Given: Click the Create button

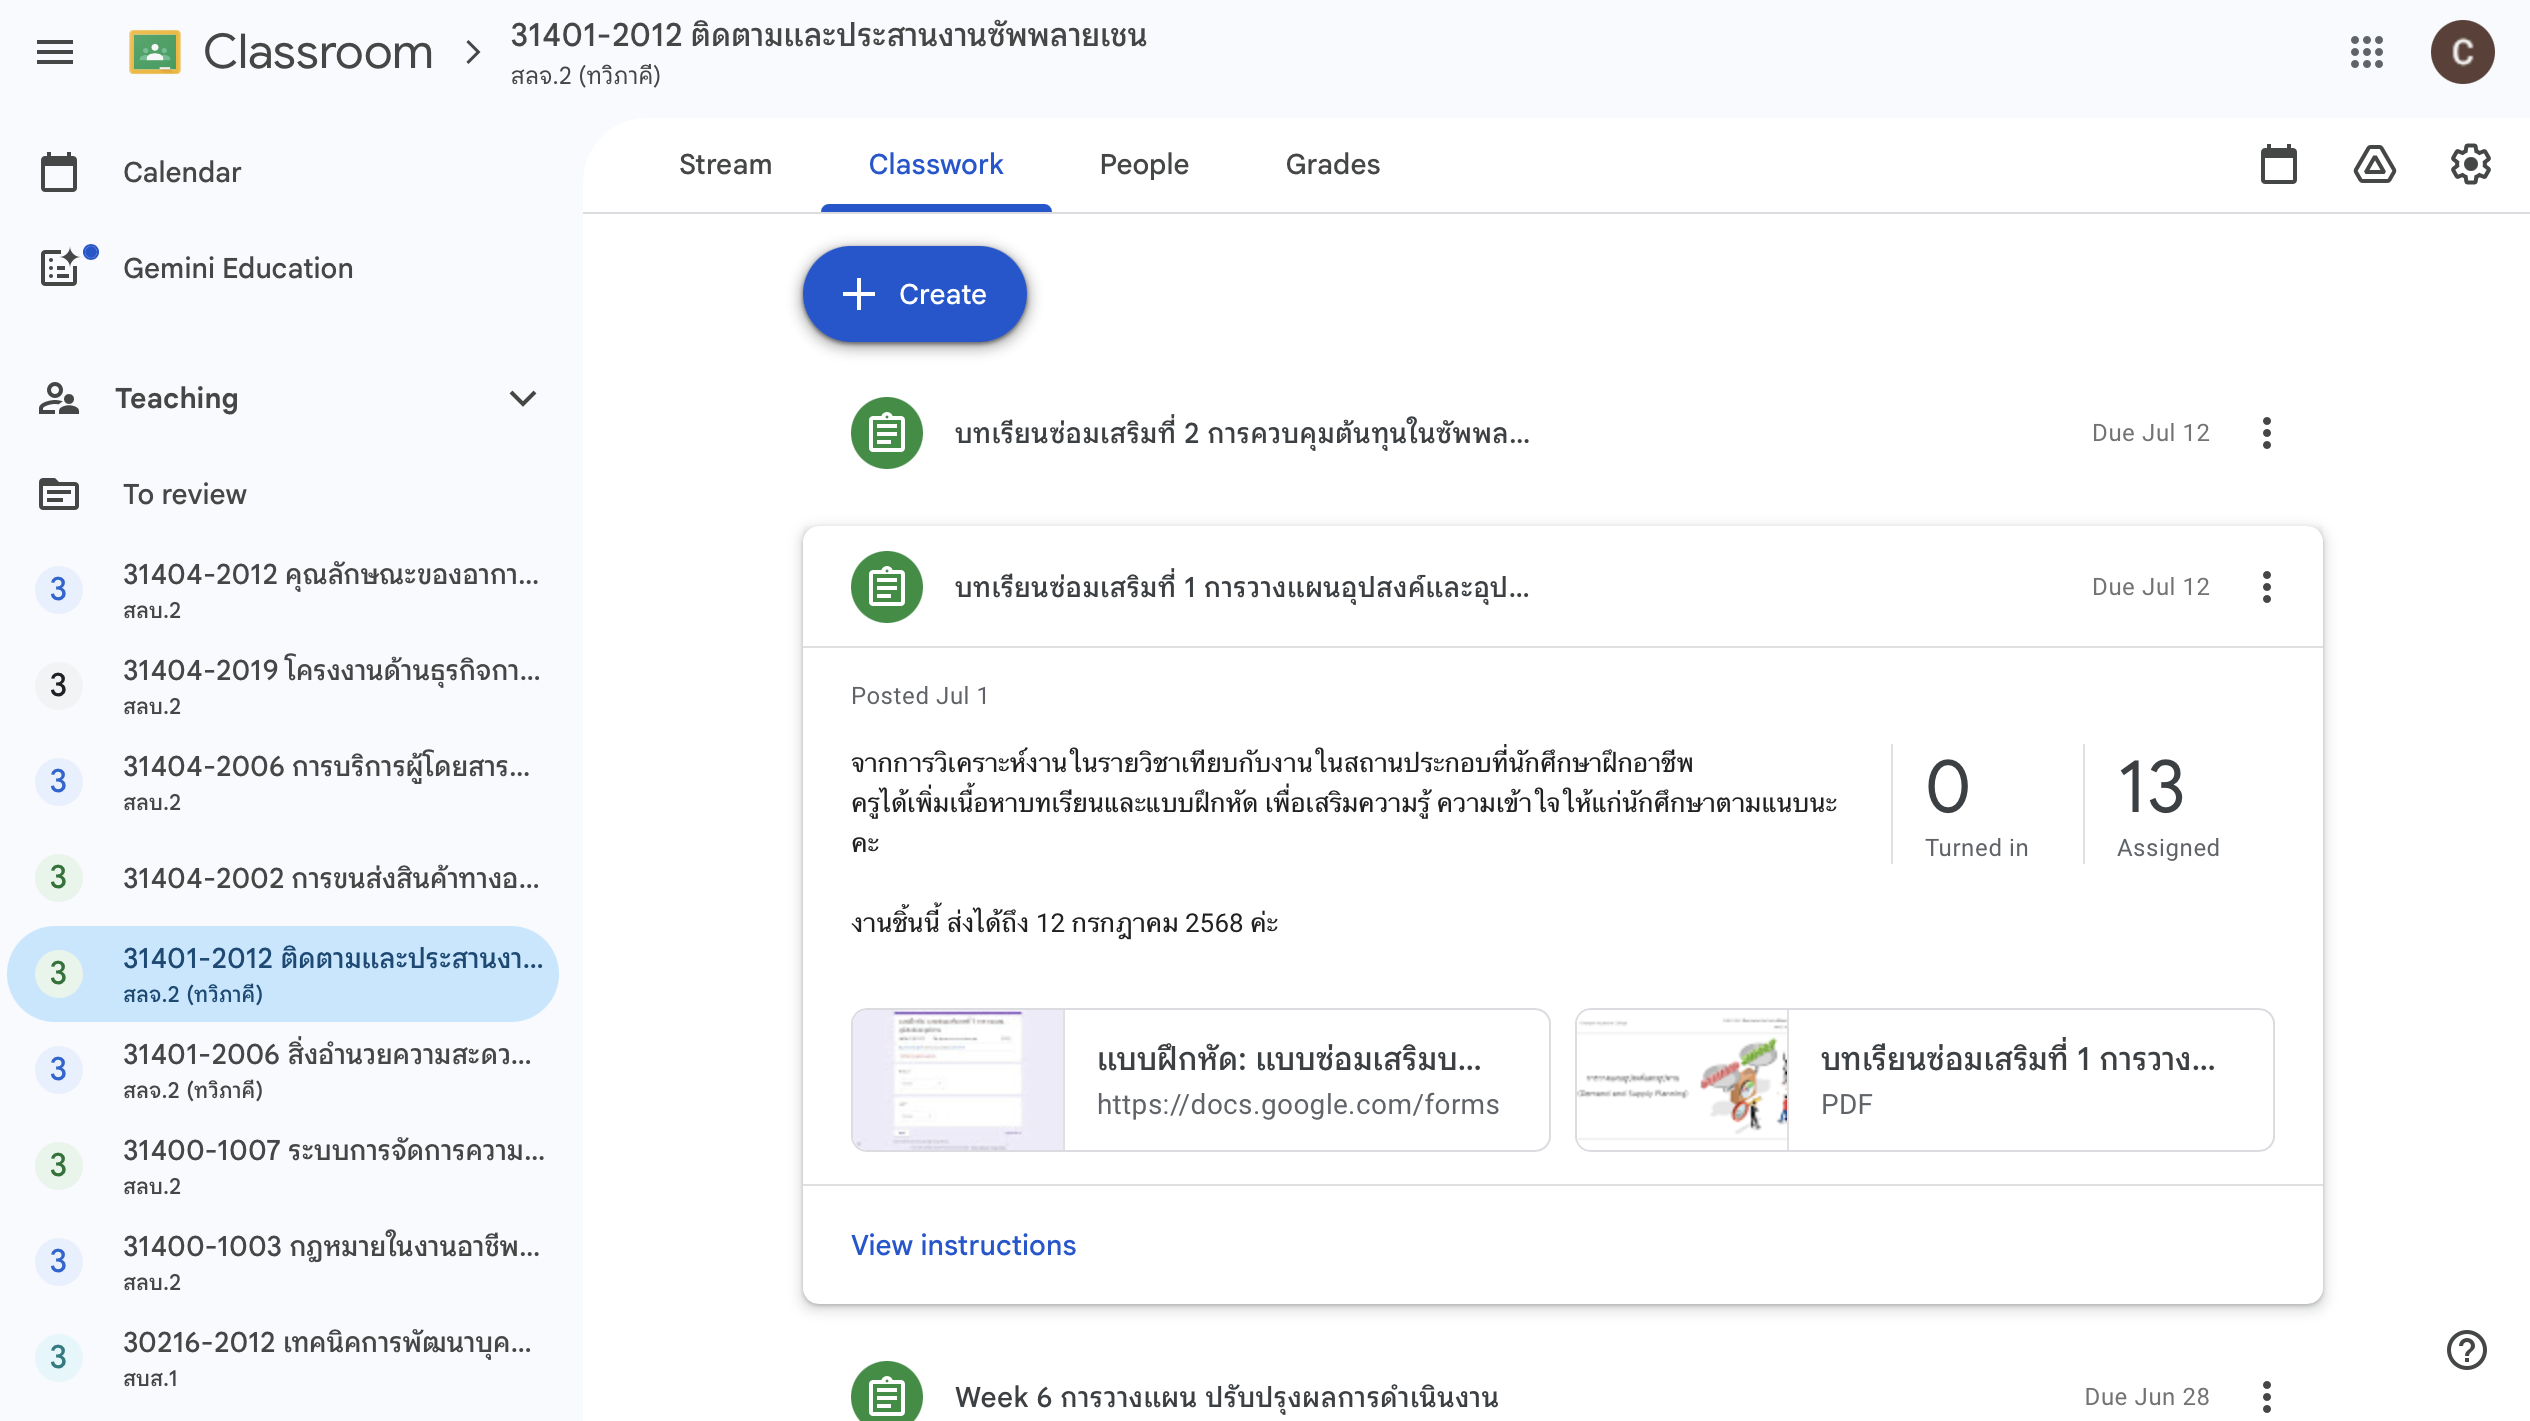Looking at the screenshot, I should coord(914,294).
